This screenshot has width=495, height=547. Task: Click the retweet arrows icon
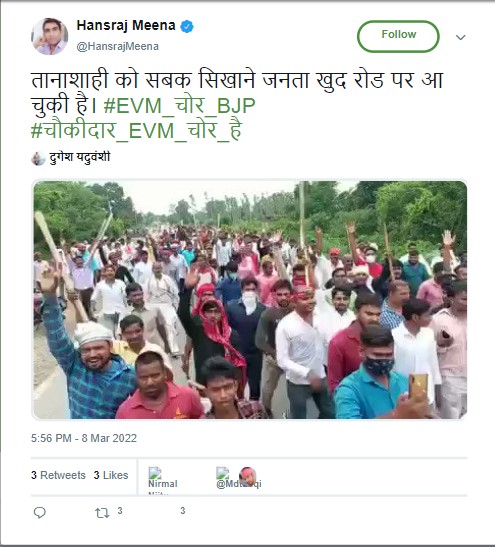[102, 513]
